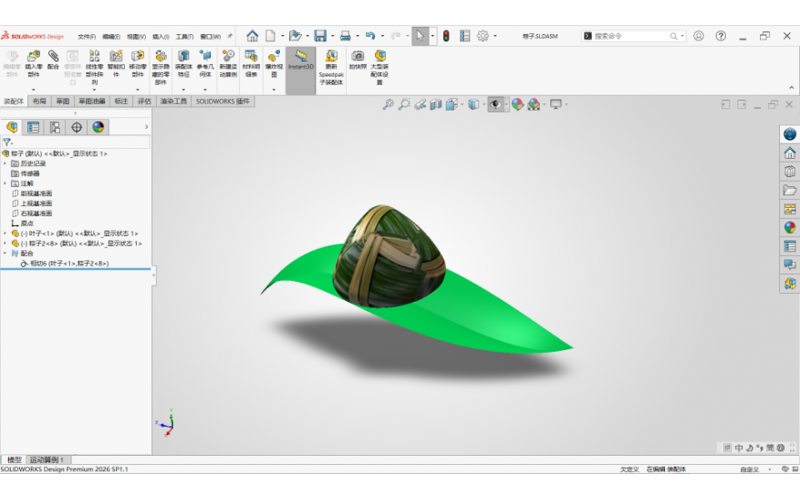This screenshot has height=500, width=800.
Task: Open the 视图(V) menu
Action: point(136,36)
